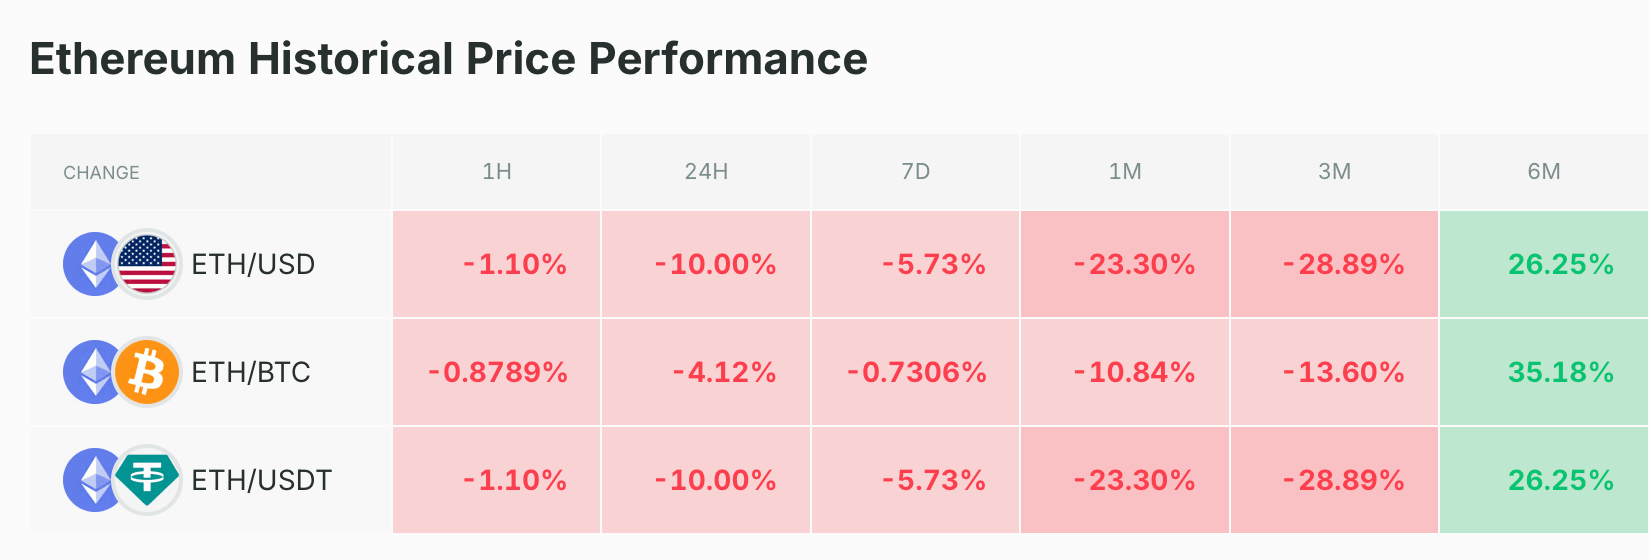Click the Bitcoin logo icon
Screen dimensions: 1650x560
tap(148, 372)
